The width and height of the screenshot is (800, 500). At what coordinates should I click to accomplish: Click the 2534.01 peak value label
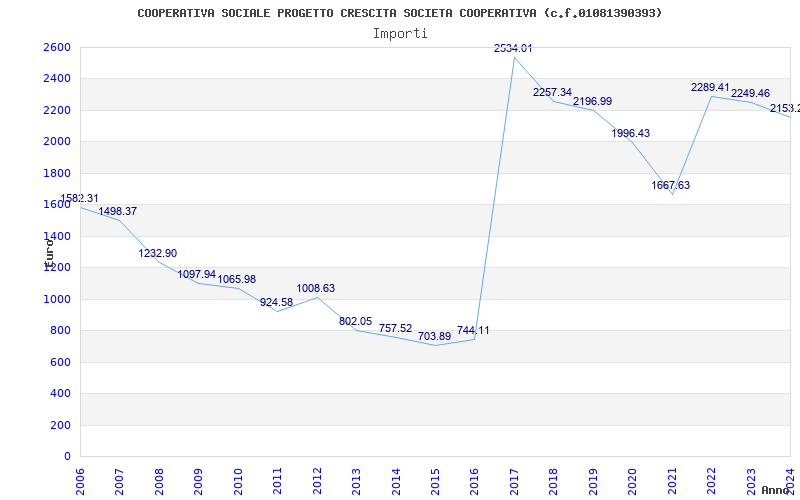(513, 48)
